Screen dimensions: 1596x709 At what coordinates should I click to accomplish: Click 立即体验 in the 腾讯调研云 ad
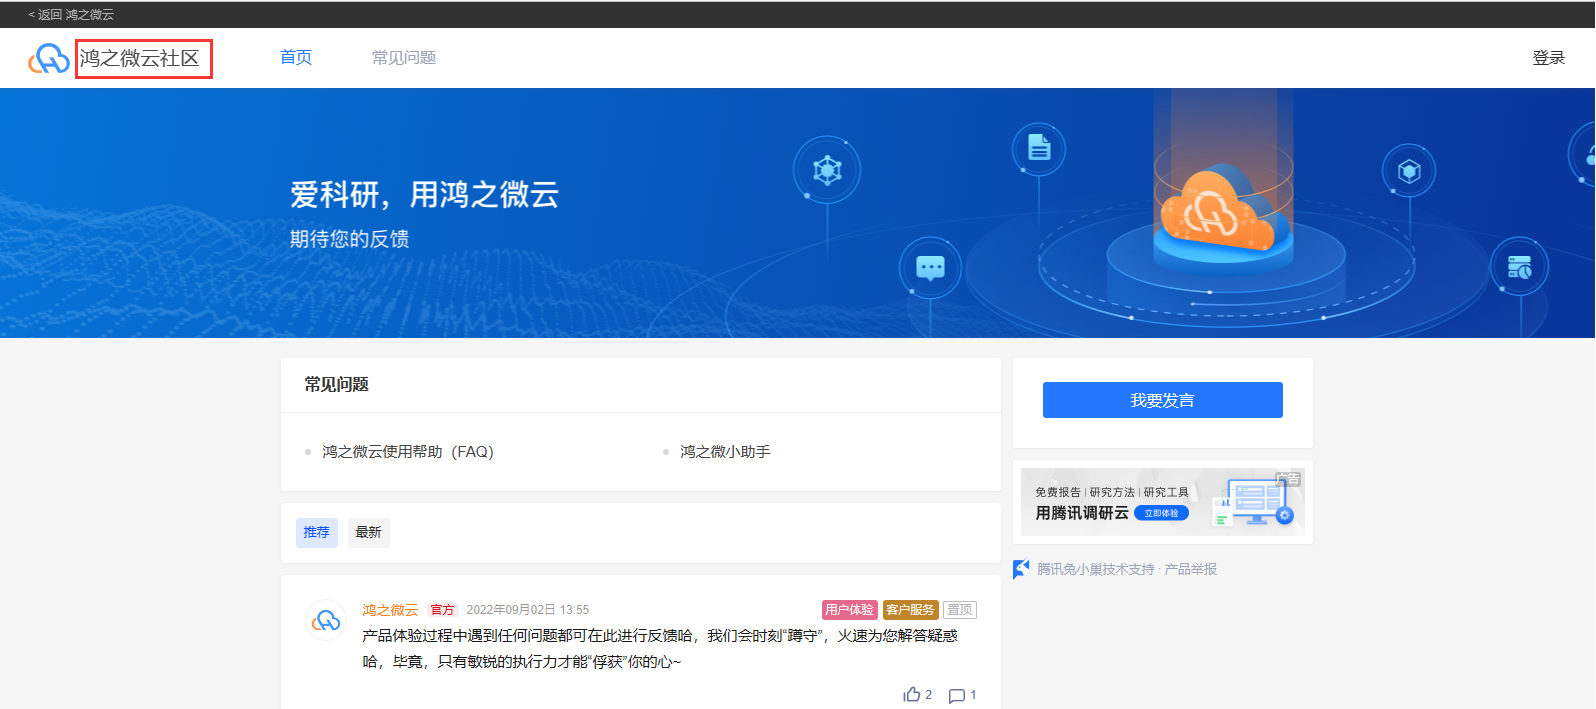(1161, 513)
